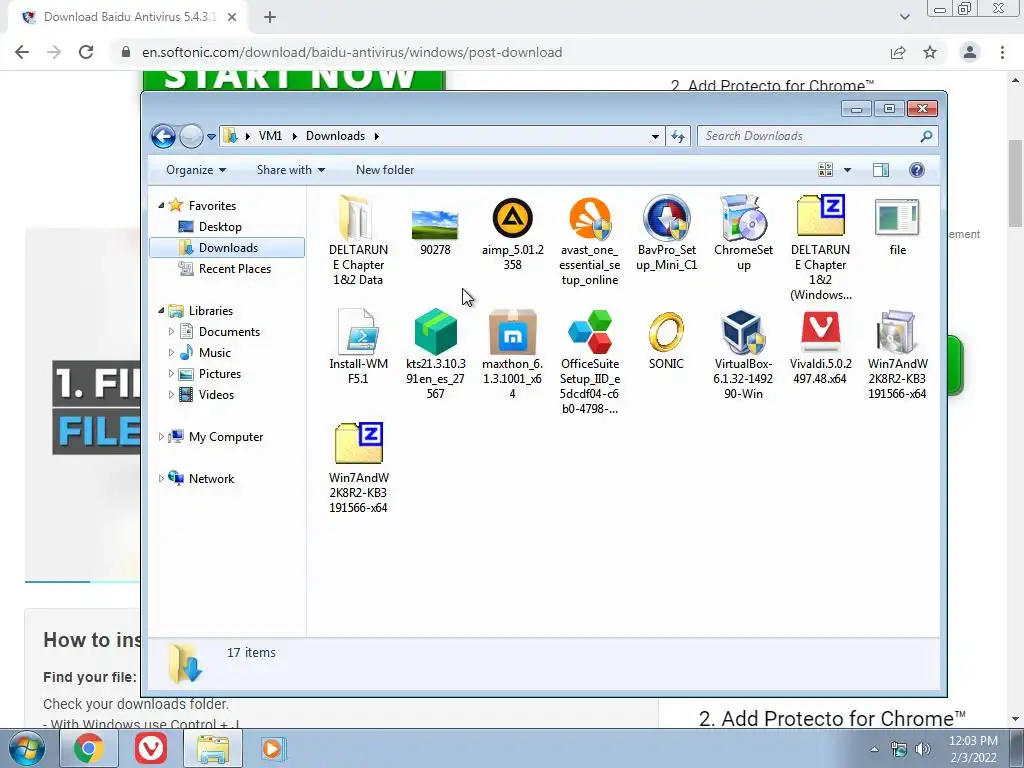Click Chrome browser back button
Image resolution: width=1024 pixels, height=768 pixels.
point(22,52)
